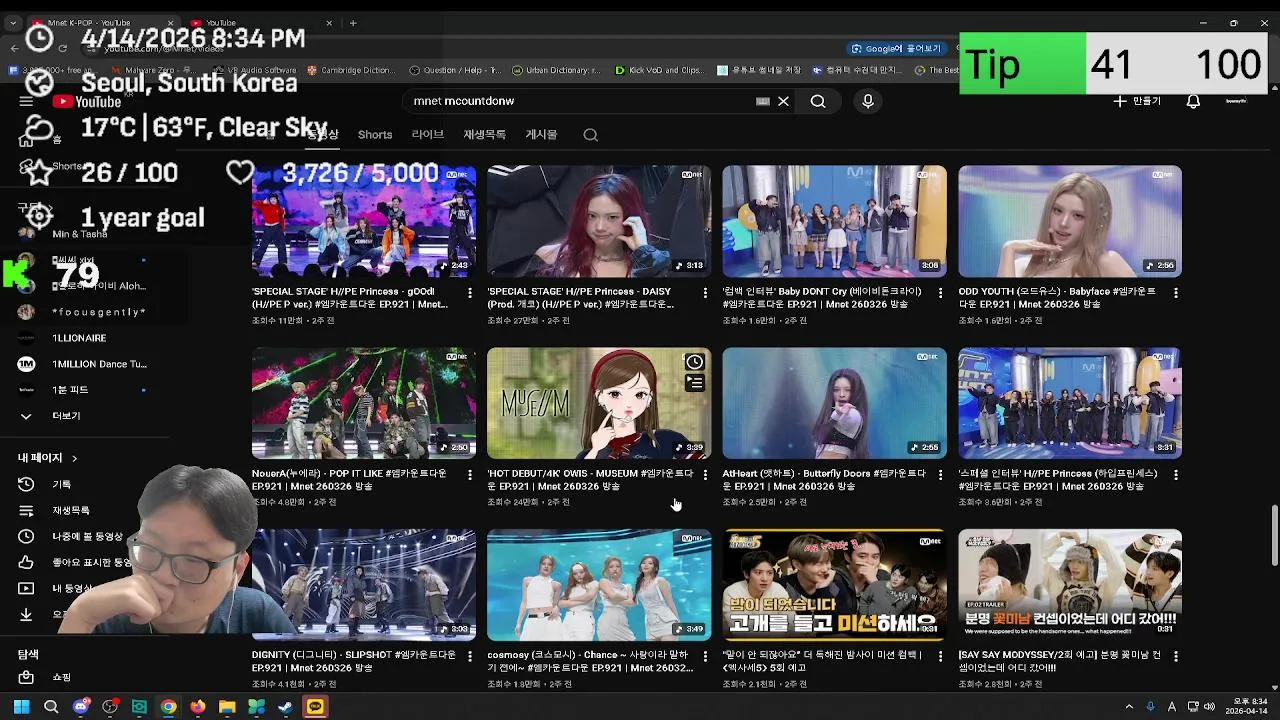Image resolution: width=1280 pixels, height=720 pixels.
Task: Play the AtHeart Butterfly Doors thumbnail
Action: tap(834, 403)
